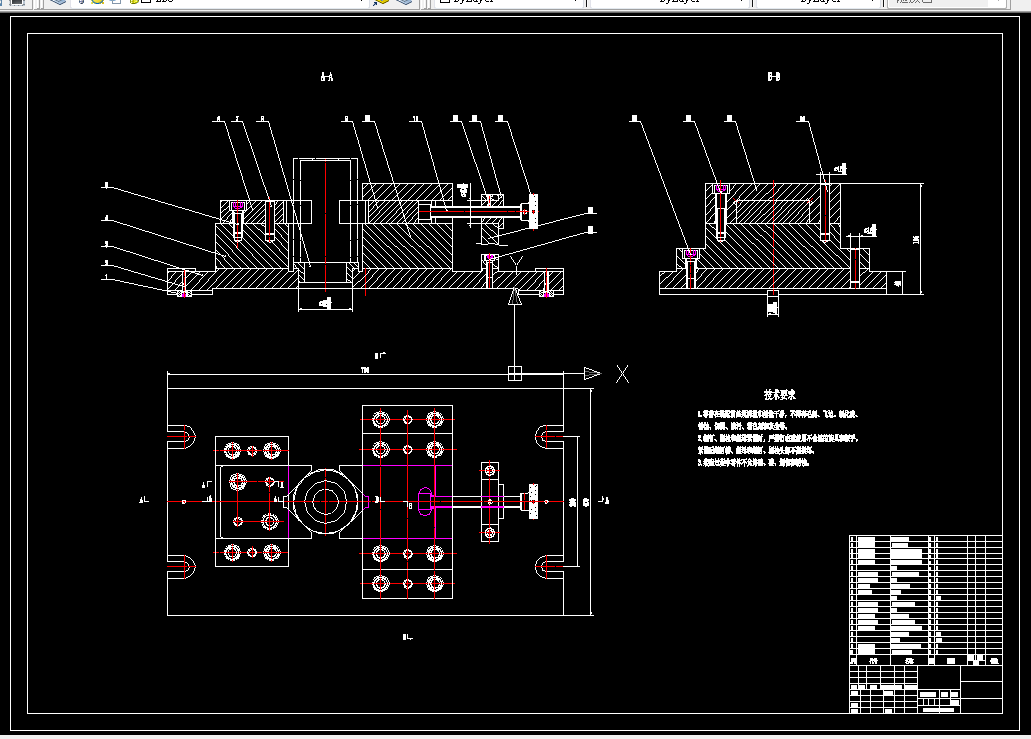Select part balloon number 6 in A-A view

[x=218, y=119]
